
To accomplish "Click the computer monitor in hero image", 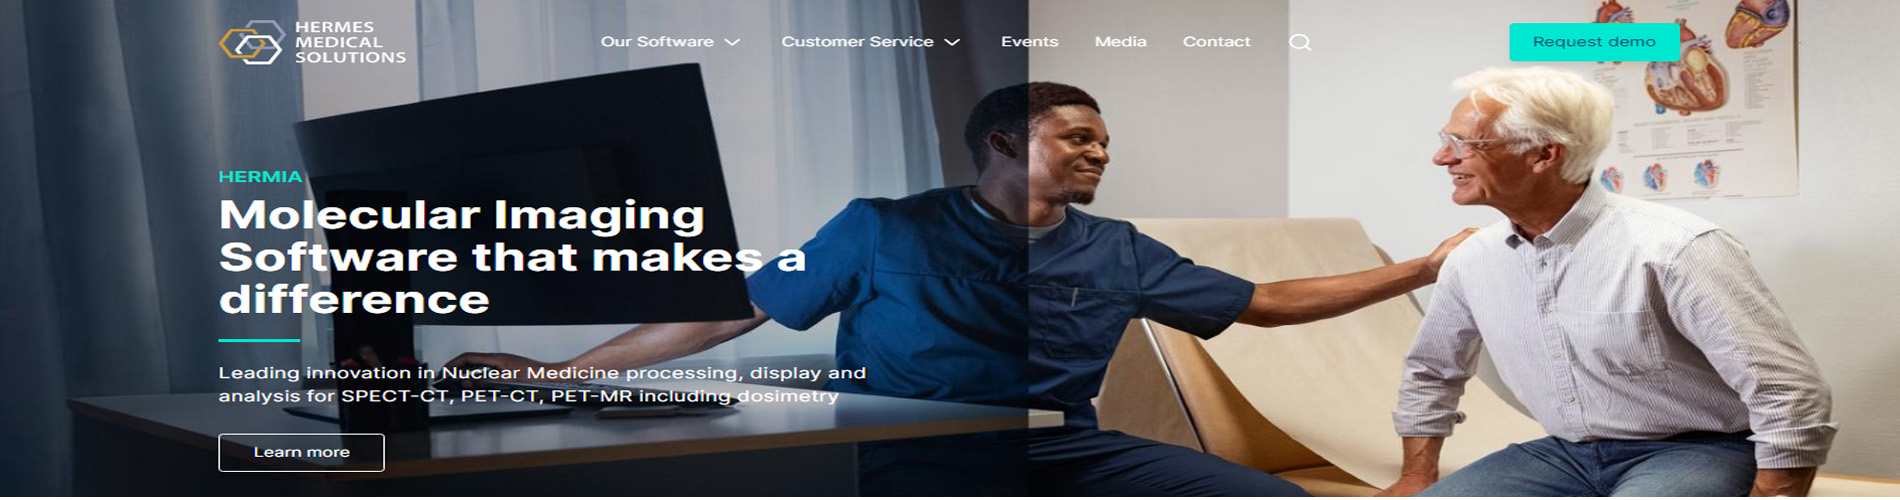I will pos(520,200).
